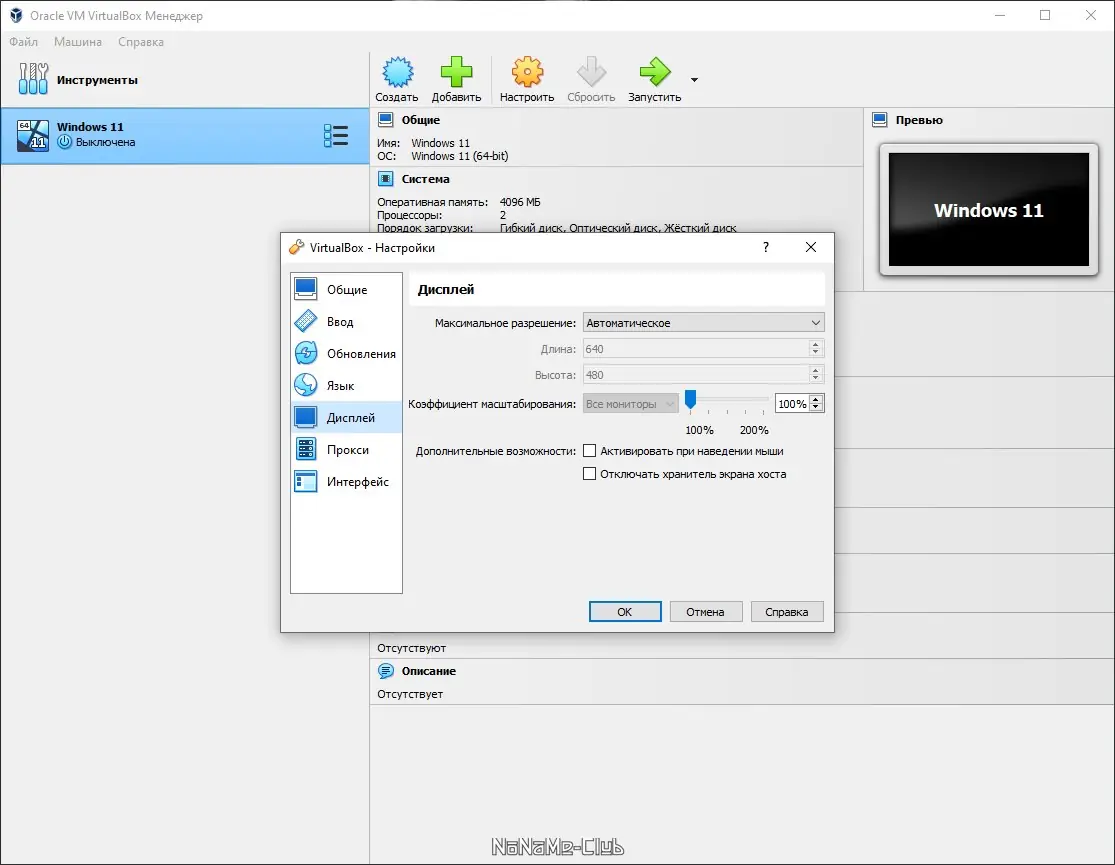Click the Длина width input field
Screen dimensions: 1115x865
tap(695, 349)
